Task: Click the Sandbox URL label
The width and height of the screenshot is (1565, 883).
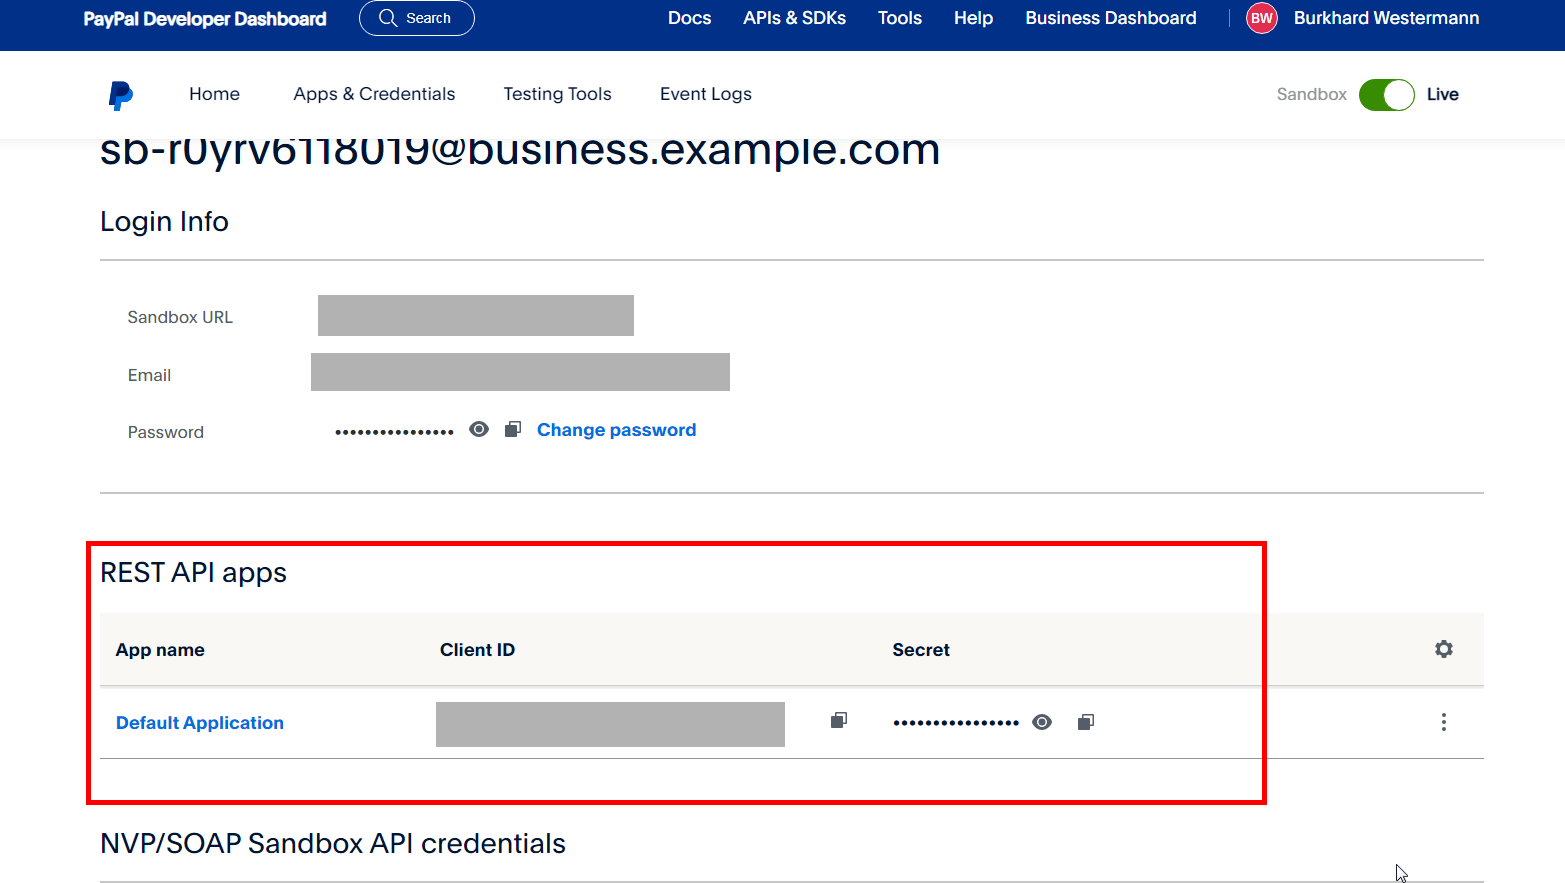Action: click(x=180, y=317)
